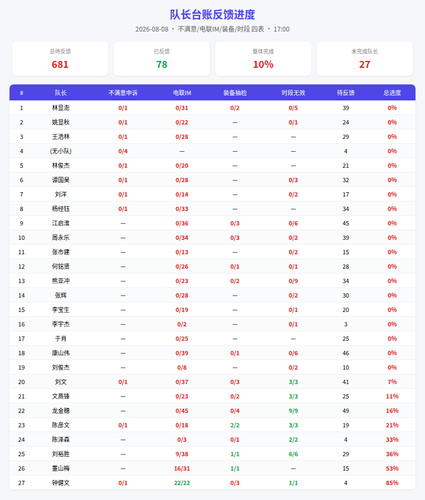Click the 0/36 cell in row 9

tap(182, 223)
